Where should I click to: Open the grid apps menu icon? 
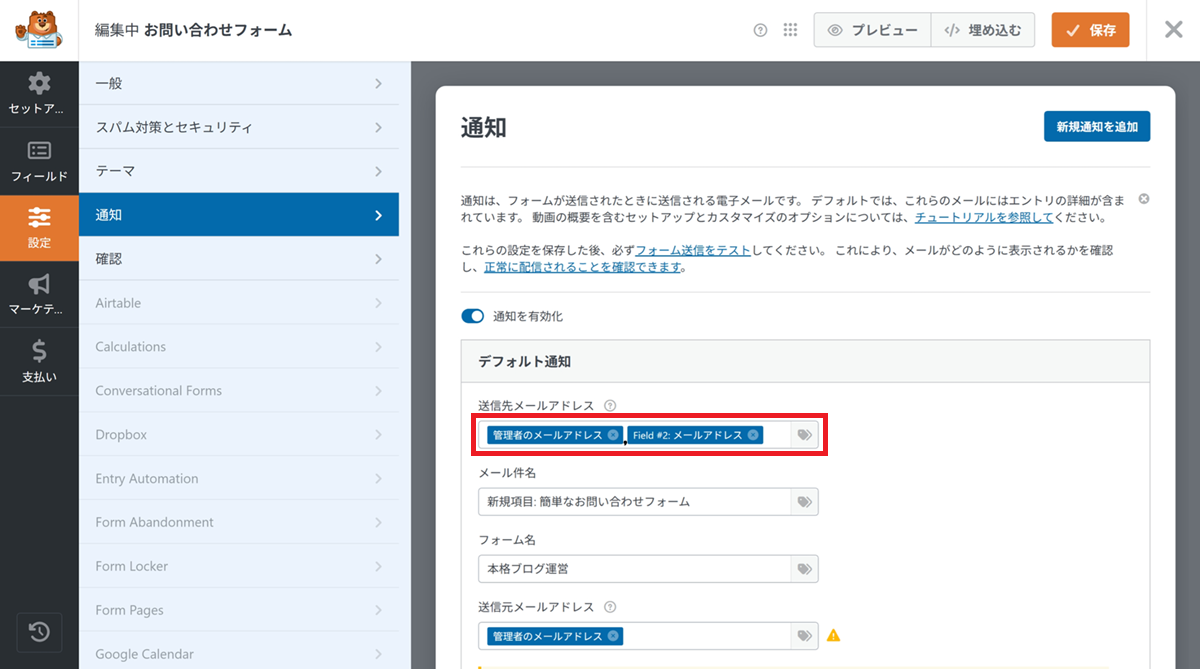pos(790,30)
